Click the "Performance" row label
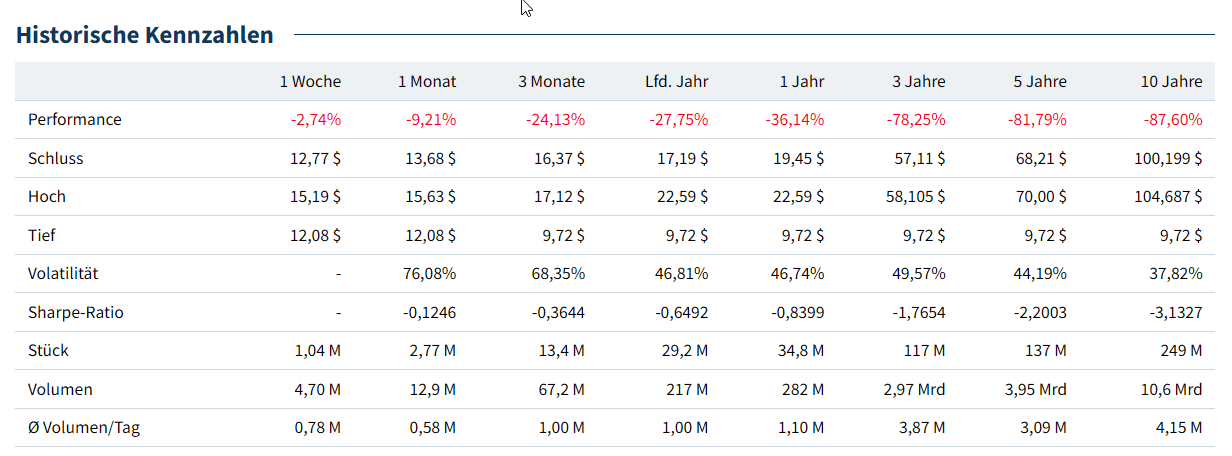This screenshot has width=1232, height=456. (x=75, y=120)
